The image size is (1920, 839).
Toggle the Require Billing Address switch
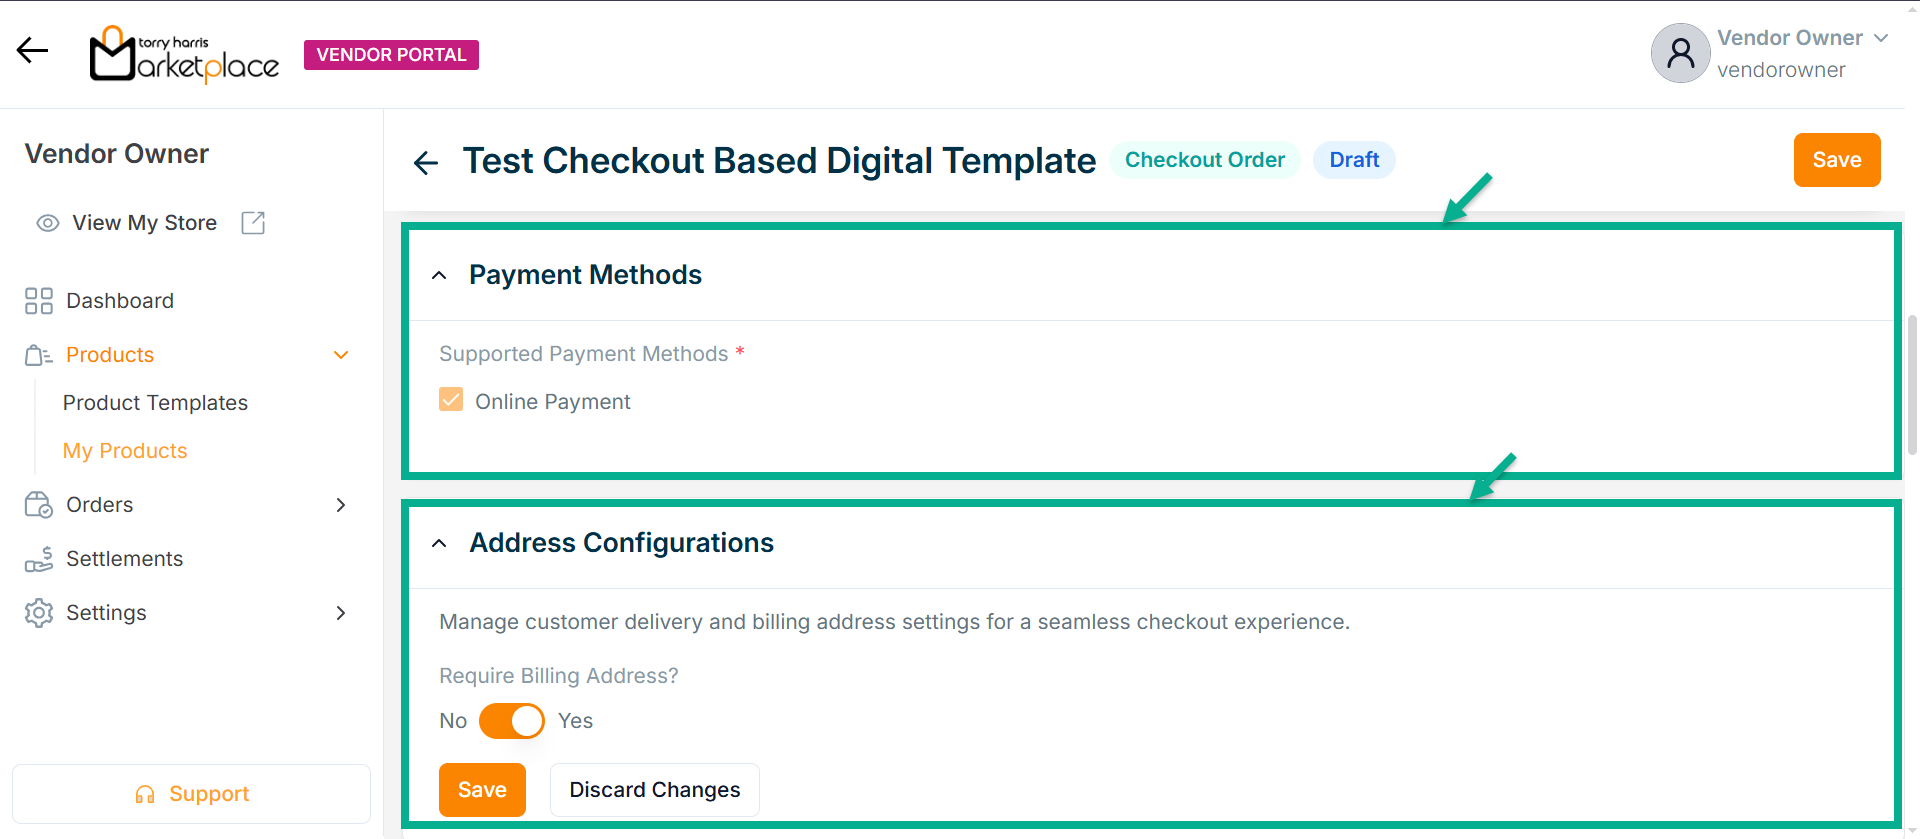pos(511,721)
